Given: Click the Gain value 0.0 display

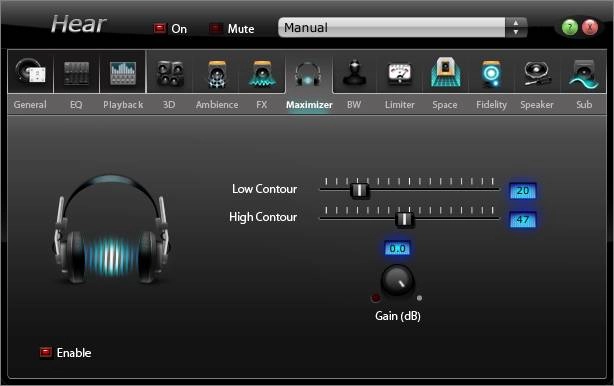Looking at the screenshot, I should click(x=397, y=249).
